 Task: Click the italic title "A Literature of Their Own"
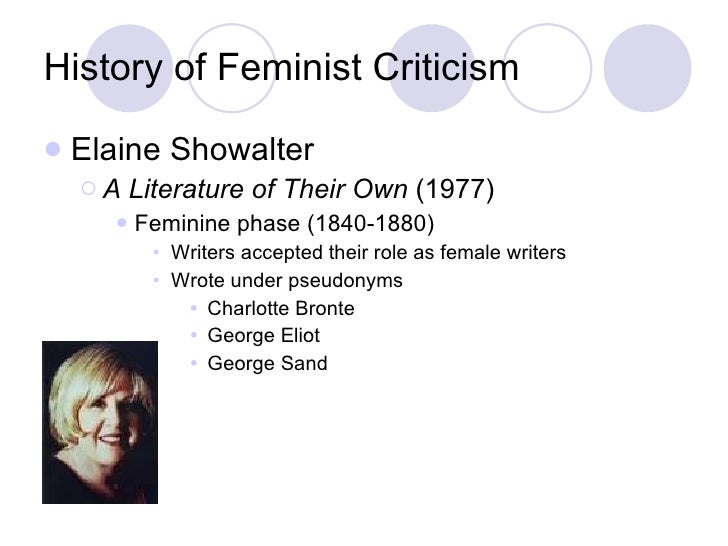pyautogui.click(x=255, y=190)
